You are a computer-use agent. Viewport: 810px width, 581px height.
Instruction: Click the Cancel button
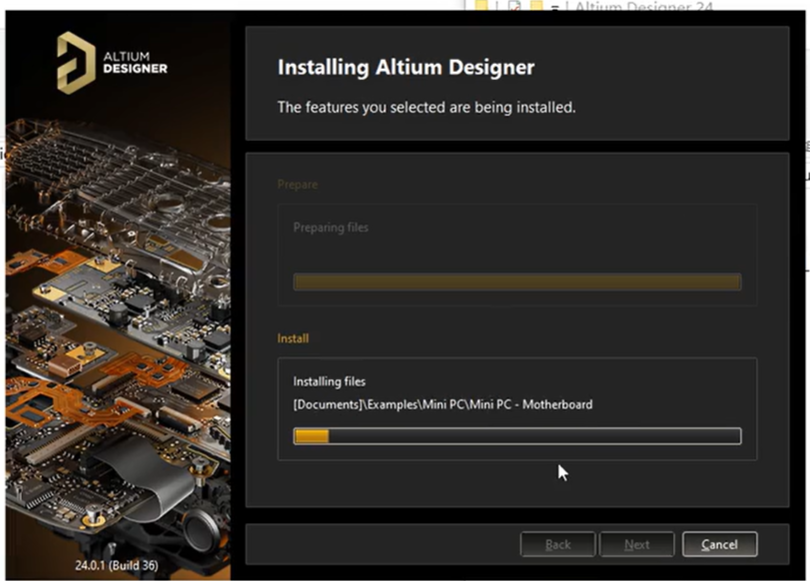720,544
